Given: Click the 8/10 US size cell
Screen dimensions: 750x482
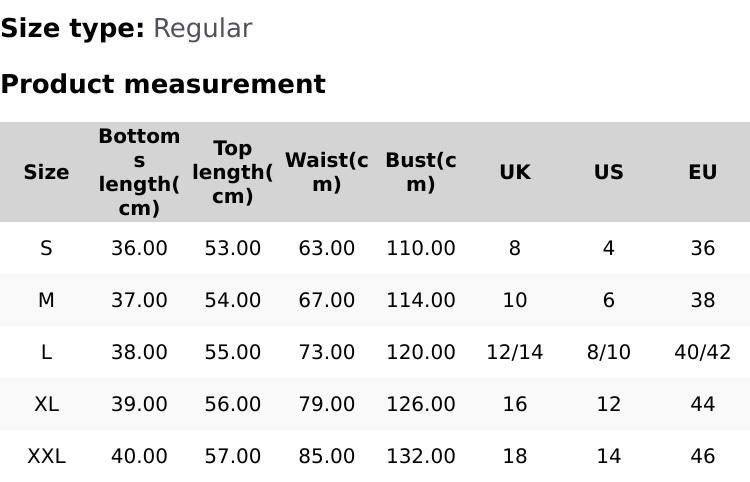Looking at the screenshot, I should 608,352.
